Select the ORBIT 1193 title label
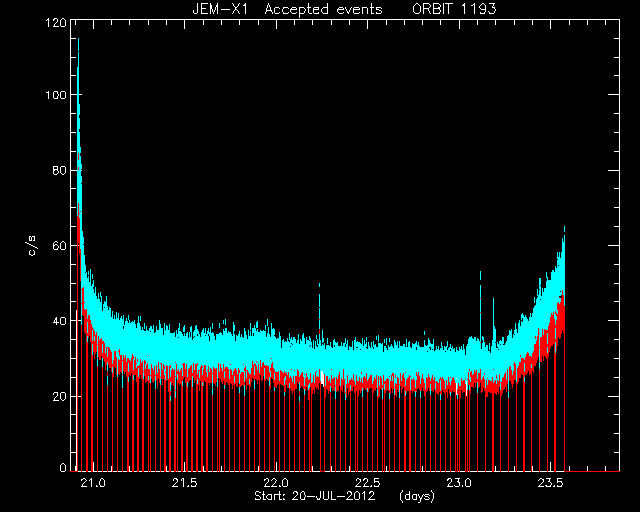Image resolution: width=640 pixels, height=512 pixels. click(x=454, y=9)
